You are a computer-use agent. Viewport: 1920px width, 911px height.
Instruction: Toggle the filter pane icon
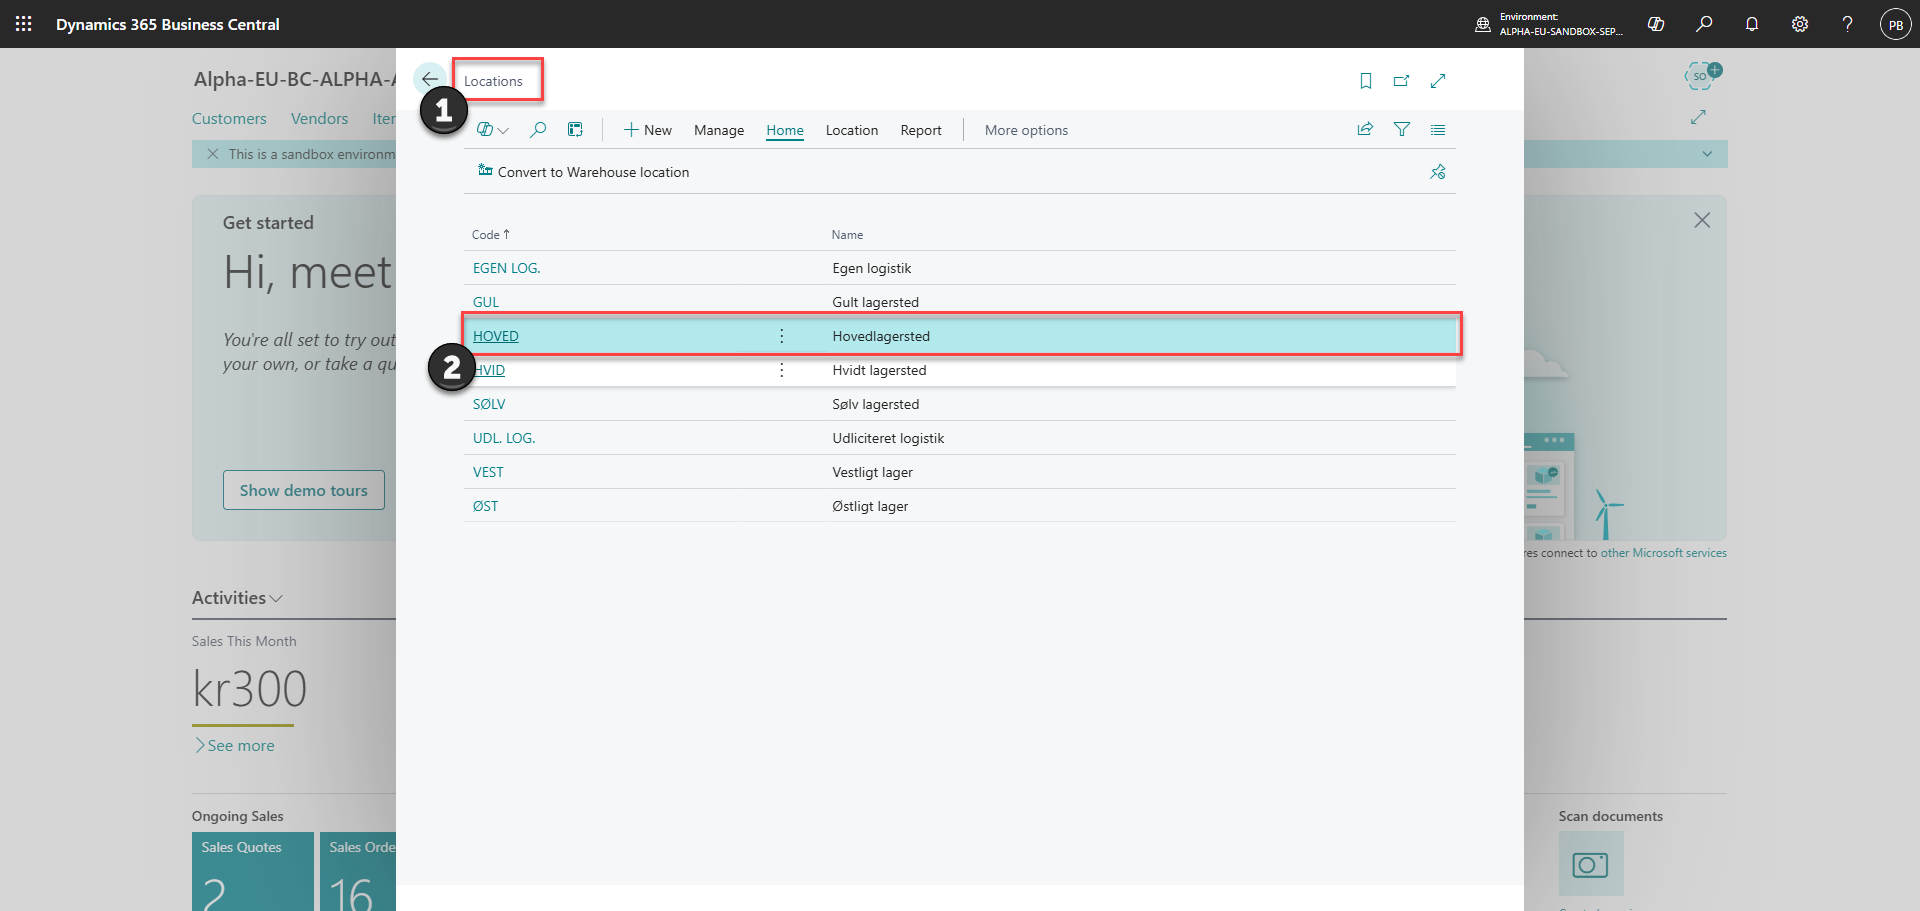[1401, 129]
